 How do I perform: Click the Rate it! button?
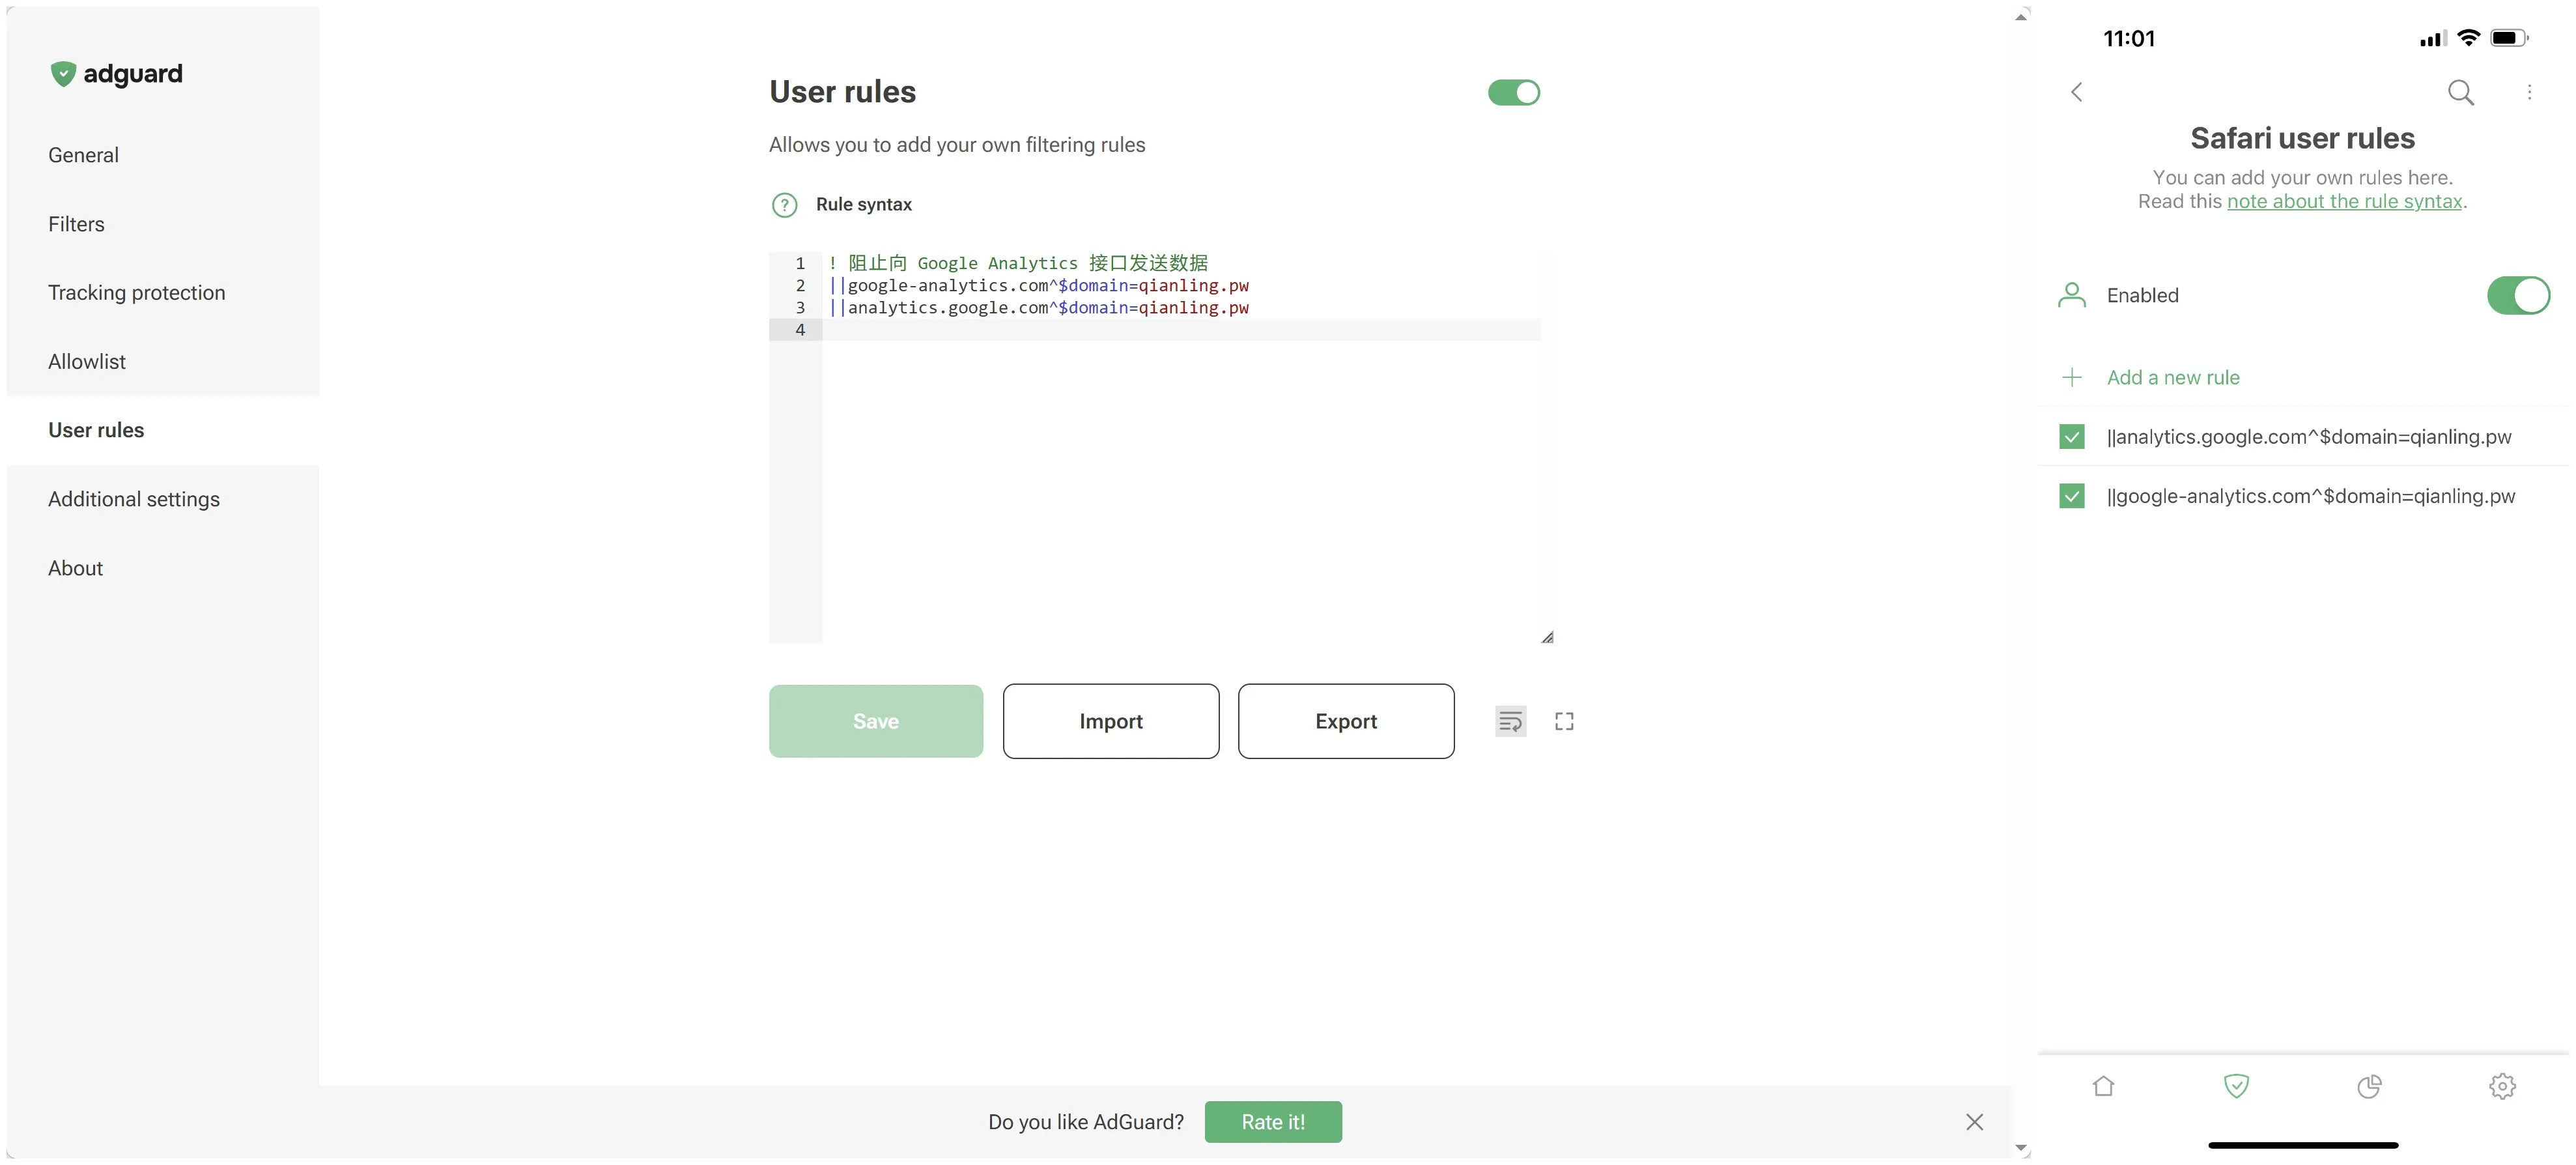pyautogui.click(x=1273, y=1122)
